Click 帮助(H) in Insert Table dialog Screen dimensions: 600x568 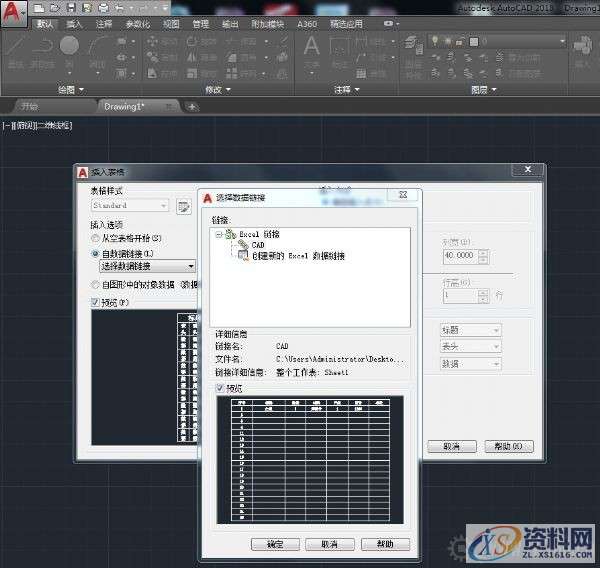coord(509,446)
